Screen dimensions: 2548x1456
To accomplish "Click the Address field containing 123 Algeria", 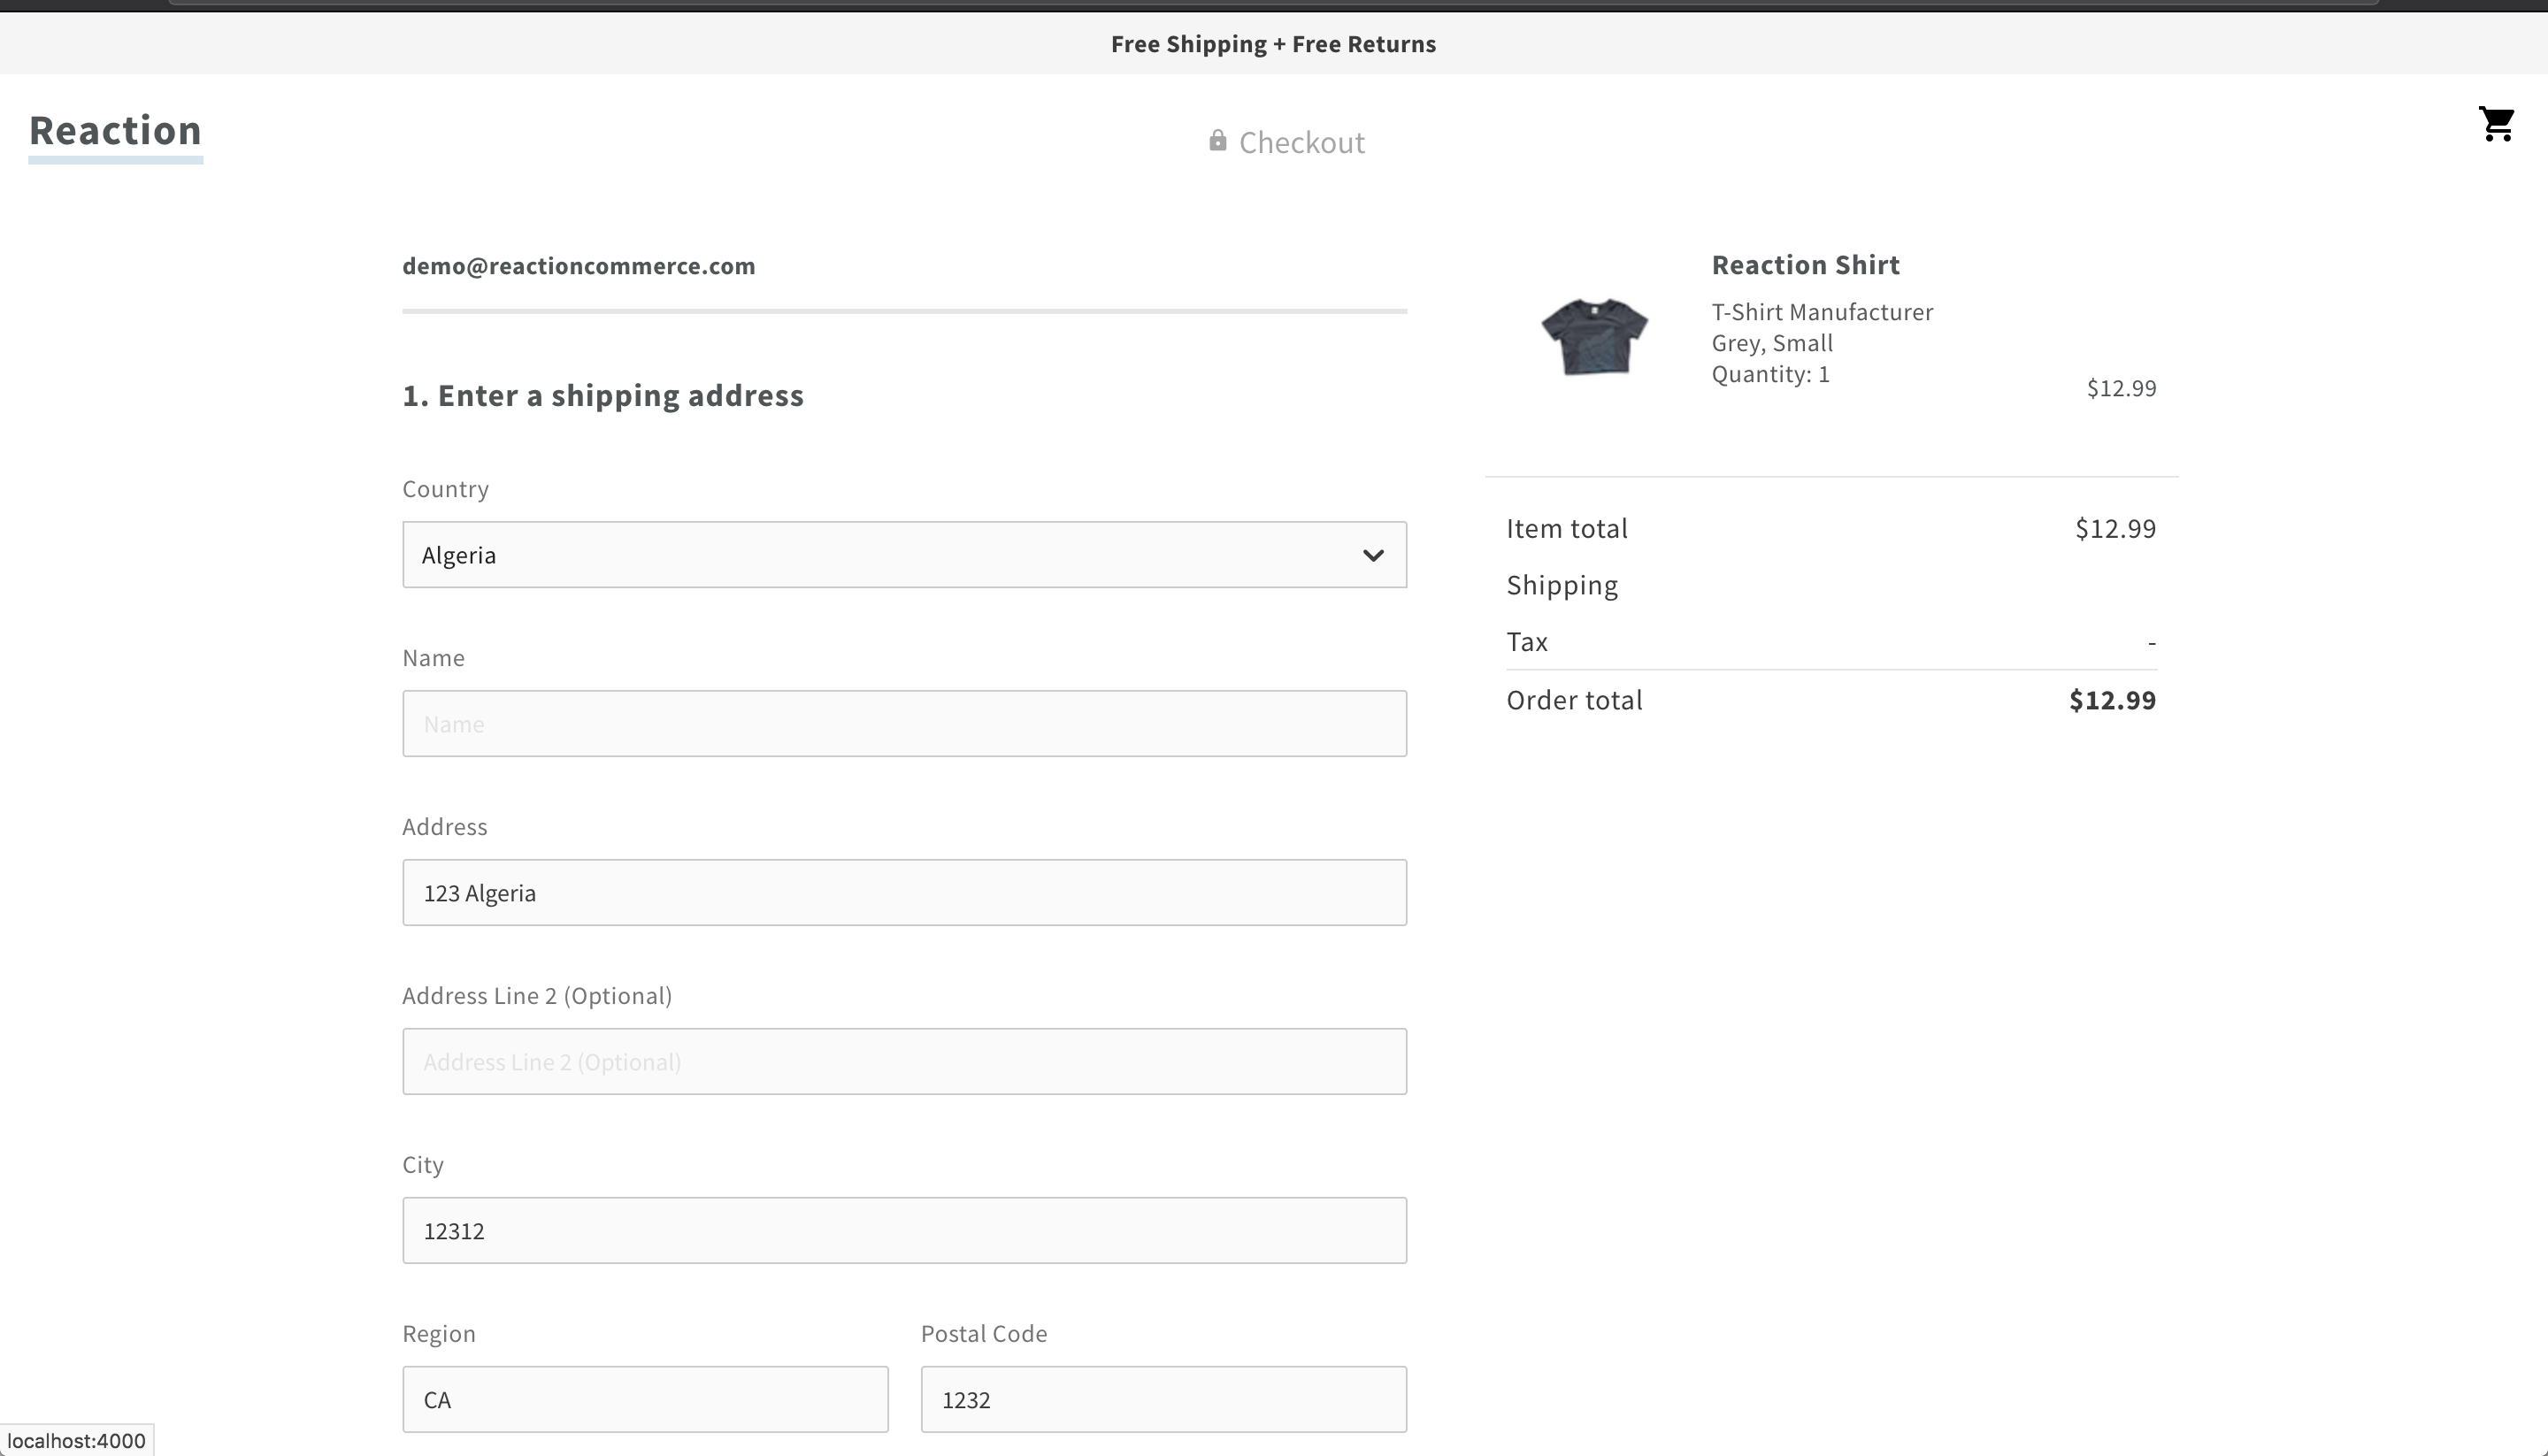I will 903,892.
